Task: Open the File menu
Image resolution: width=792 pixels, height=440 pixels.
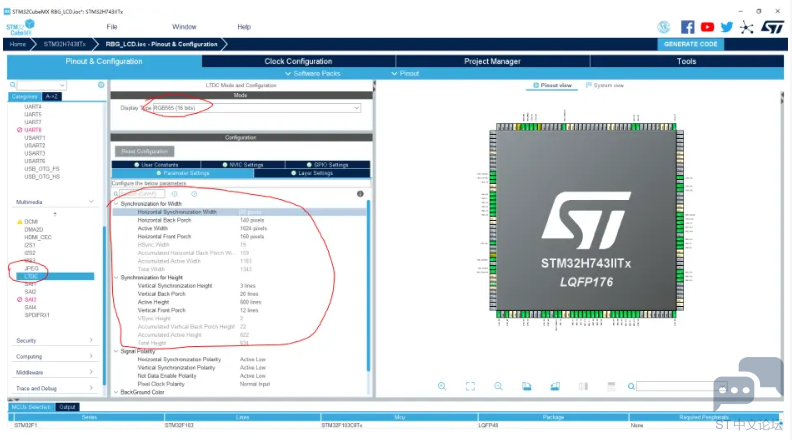Action: click(112, 27)
